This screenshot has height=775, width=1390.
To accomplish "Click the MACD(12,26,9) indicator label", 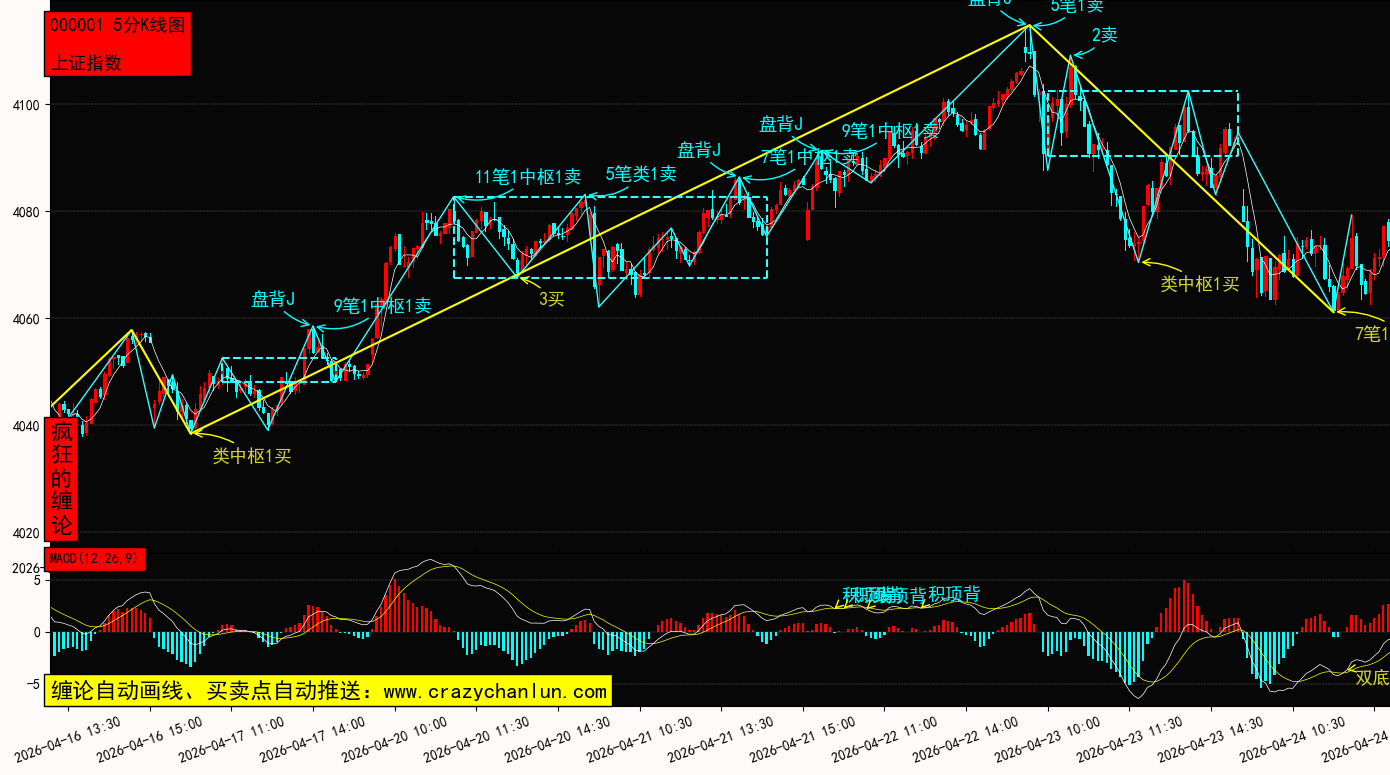I will click(95, 559).
